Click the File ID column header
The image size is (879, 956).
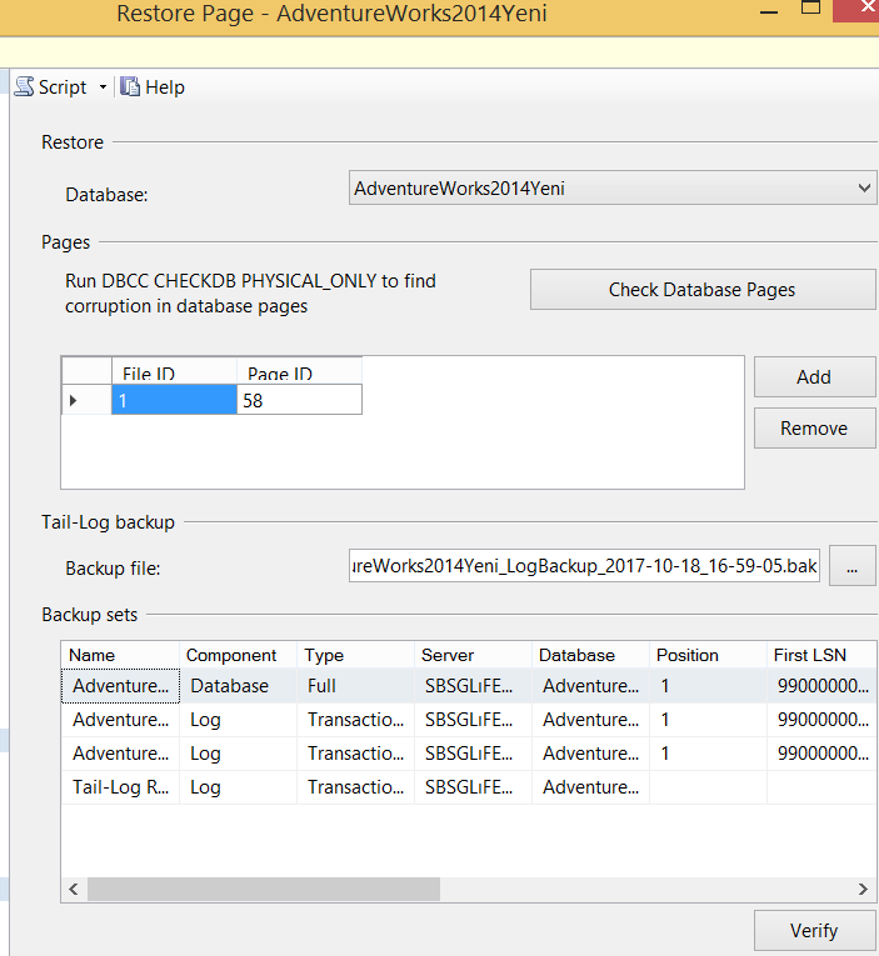tap(174, 371)
